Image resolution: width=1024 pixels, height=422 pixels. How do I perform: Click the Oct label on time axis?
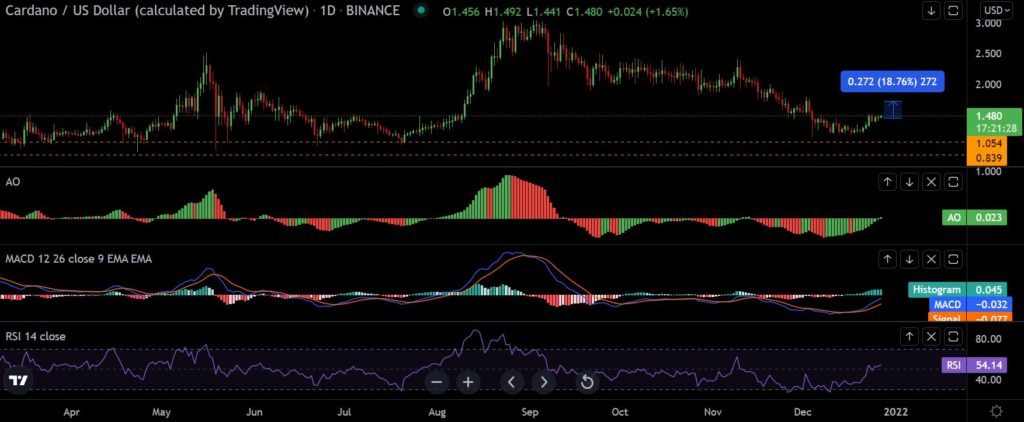619,412
